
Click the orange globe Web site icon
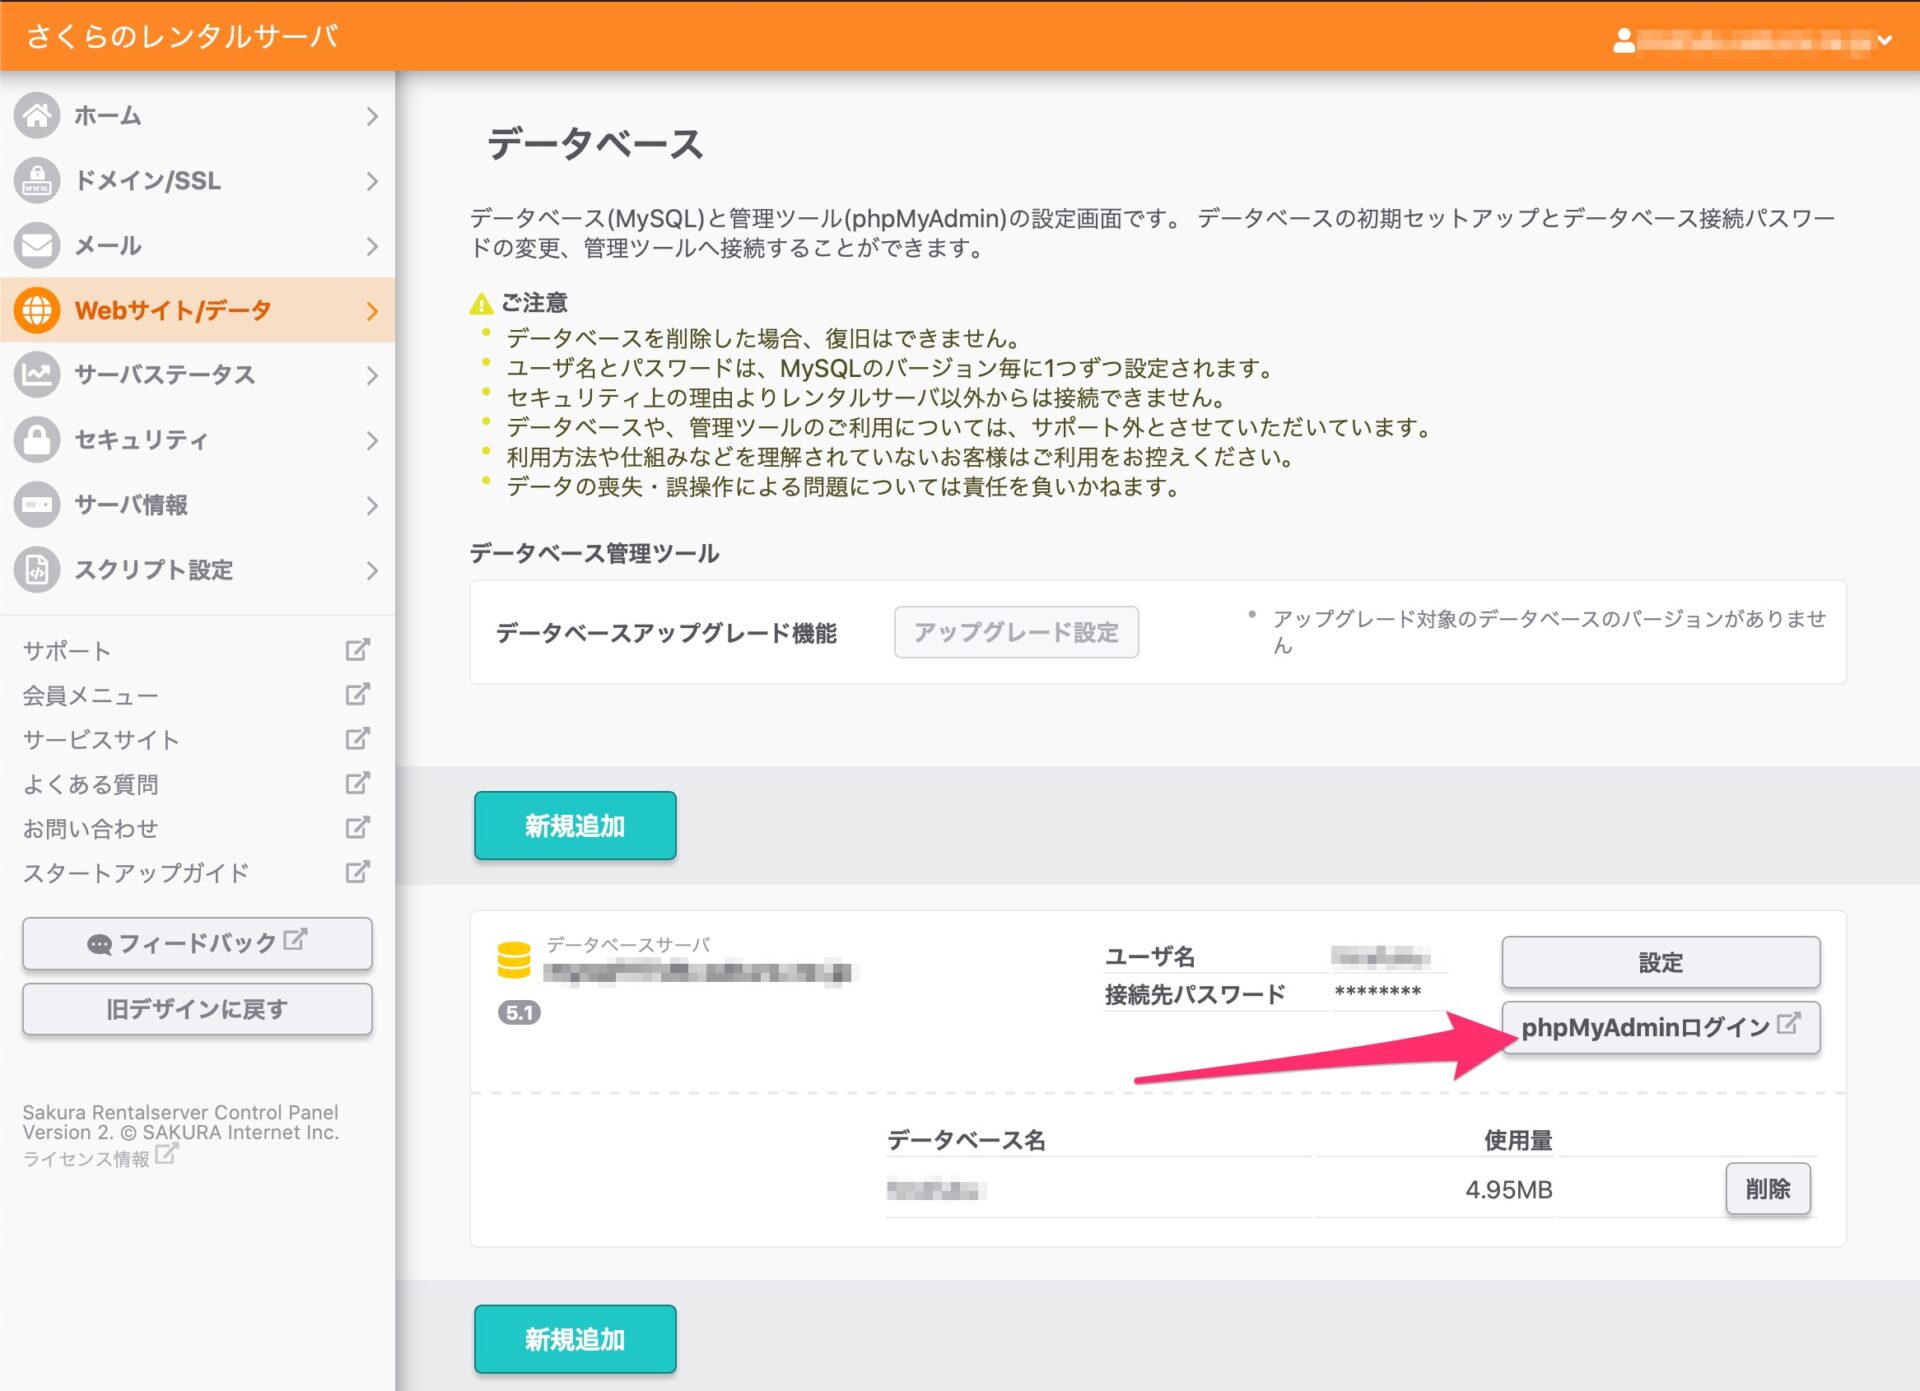click(37, 310)
